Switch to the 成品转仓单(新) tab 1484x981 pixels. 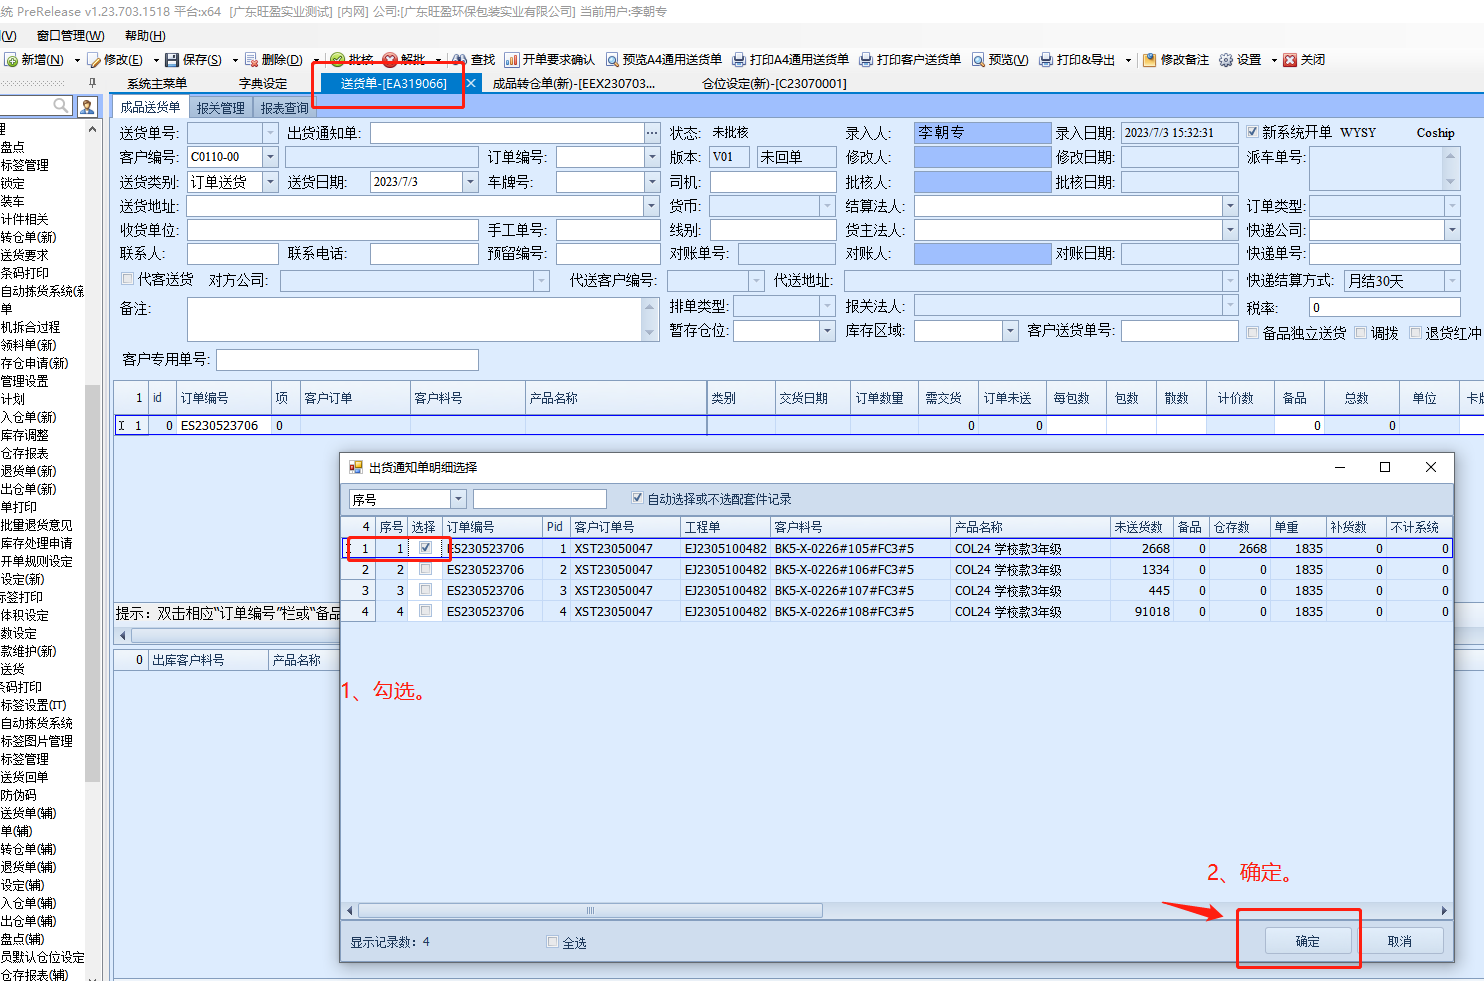(x=574, y=84)
